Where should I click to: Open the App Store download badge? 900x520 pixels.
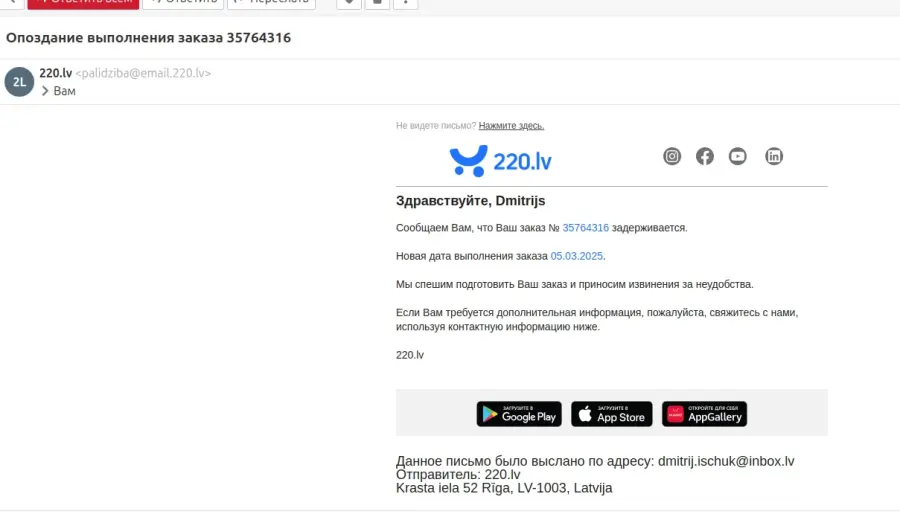click(x=612, y=414)
